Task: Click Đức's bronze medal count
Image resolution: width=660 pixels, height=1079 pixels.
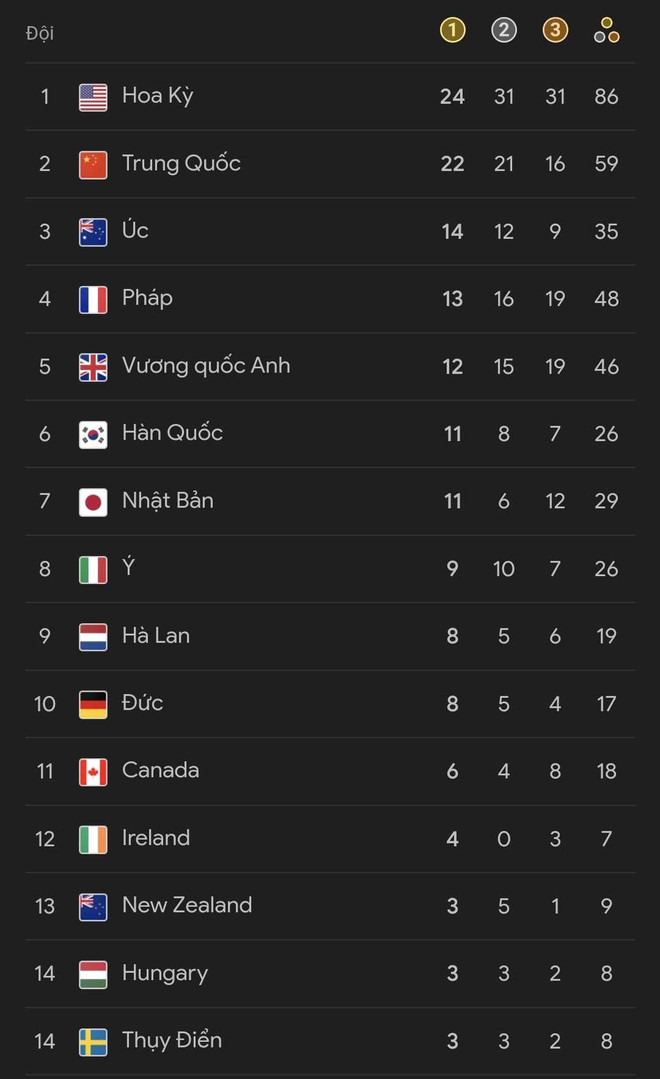Action: click(555, 703)
